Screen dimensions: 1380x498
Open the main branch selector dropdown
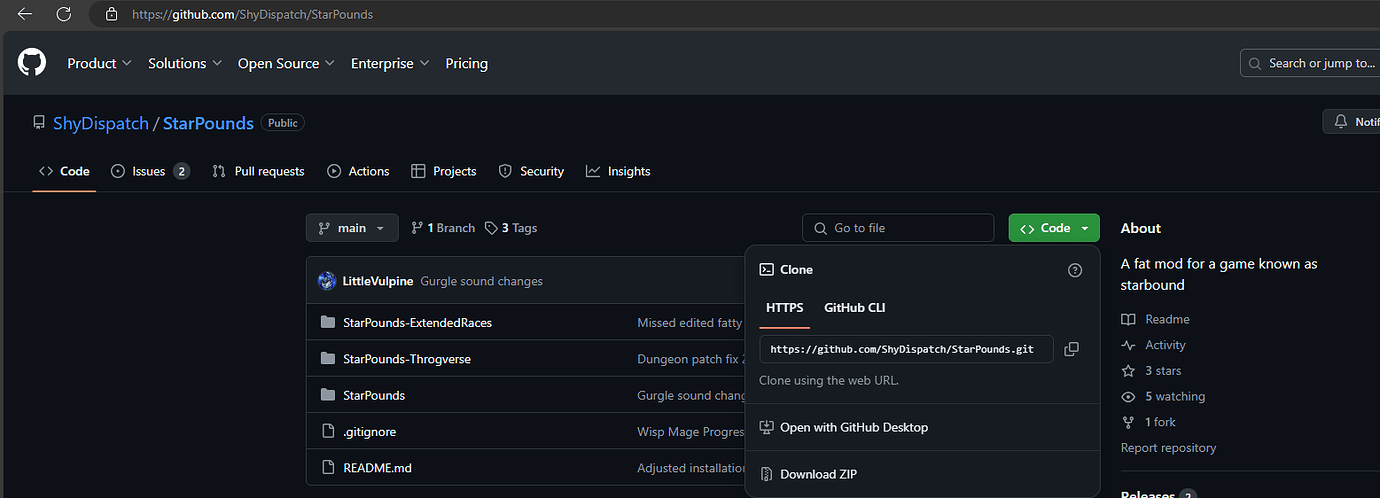point(352,228)
